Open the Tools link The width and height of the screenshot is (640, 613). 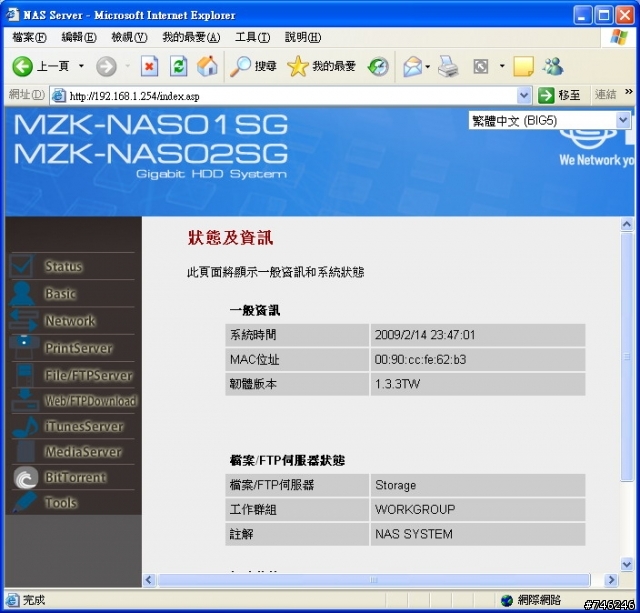pos(61,503)
